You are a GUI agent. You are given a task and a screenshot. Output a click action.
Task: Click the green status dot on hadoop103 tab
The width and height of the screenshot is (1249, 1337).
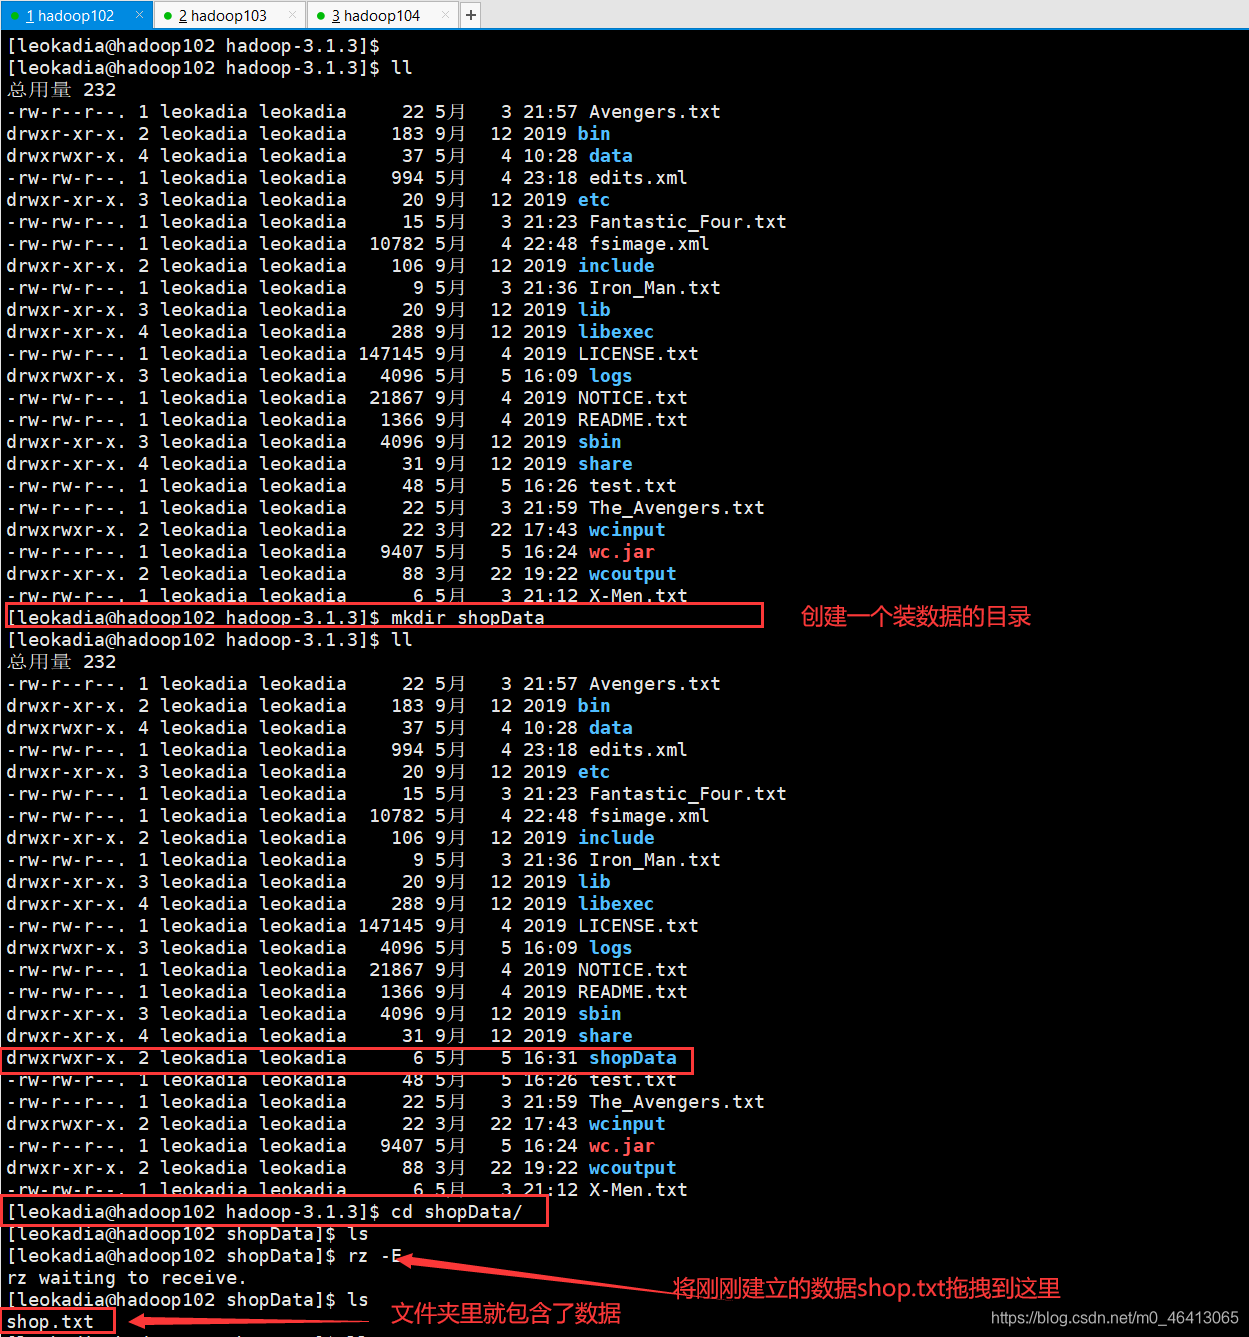[168, 16]
